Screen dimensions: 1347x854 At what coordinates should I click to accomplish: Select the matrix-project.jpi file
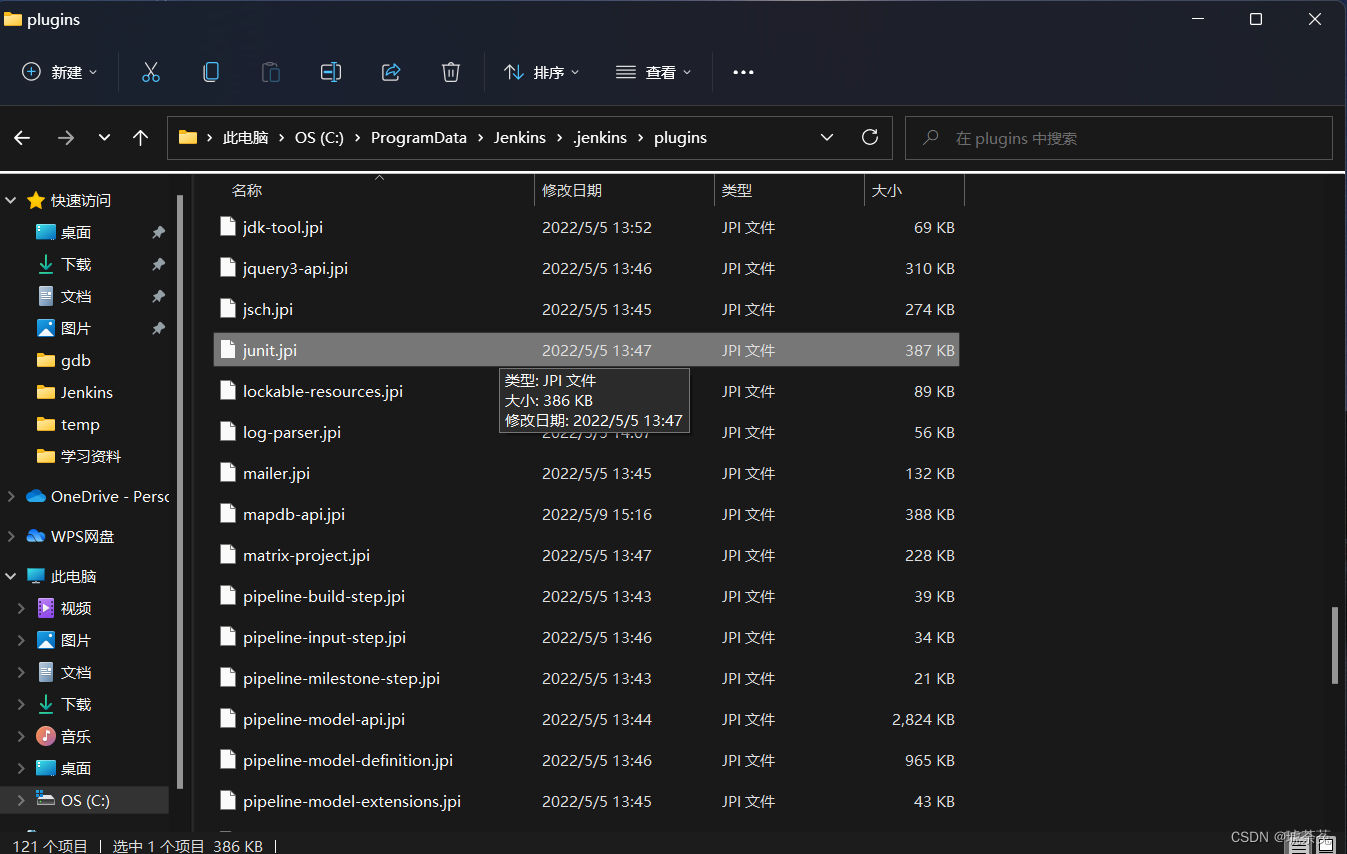[587, 555]
